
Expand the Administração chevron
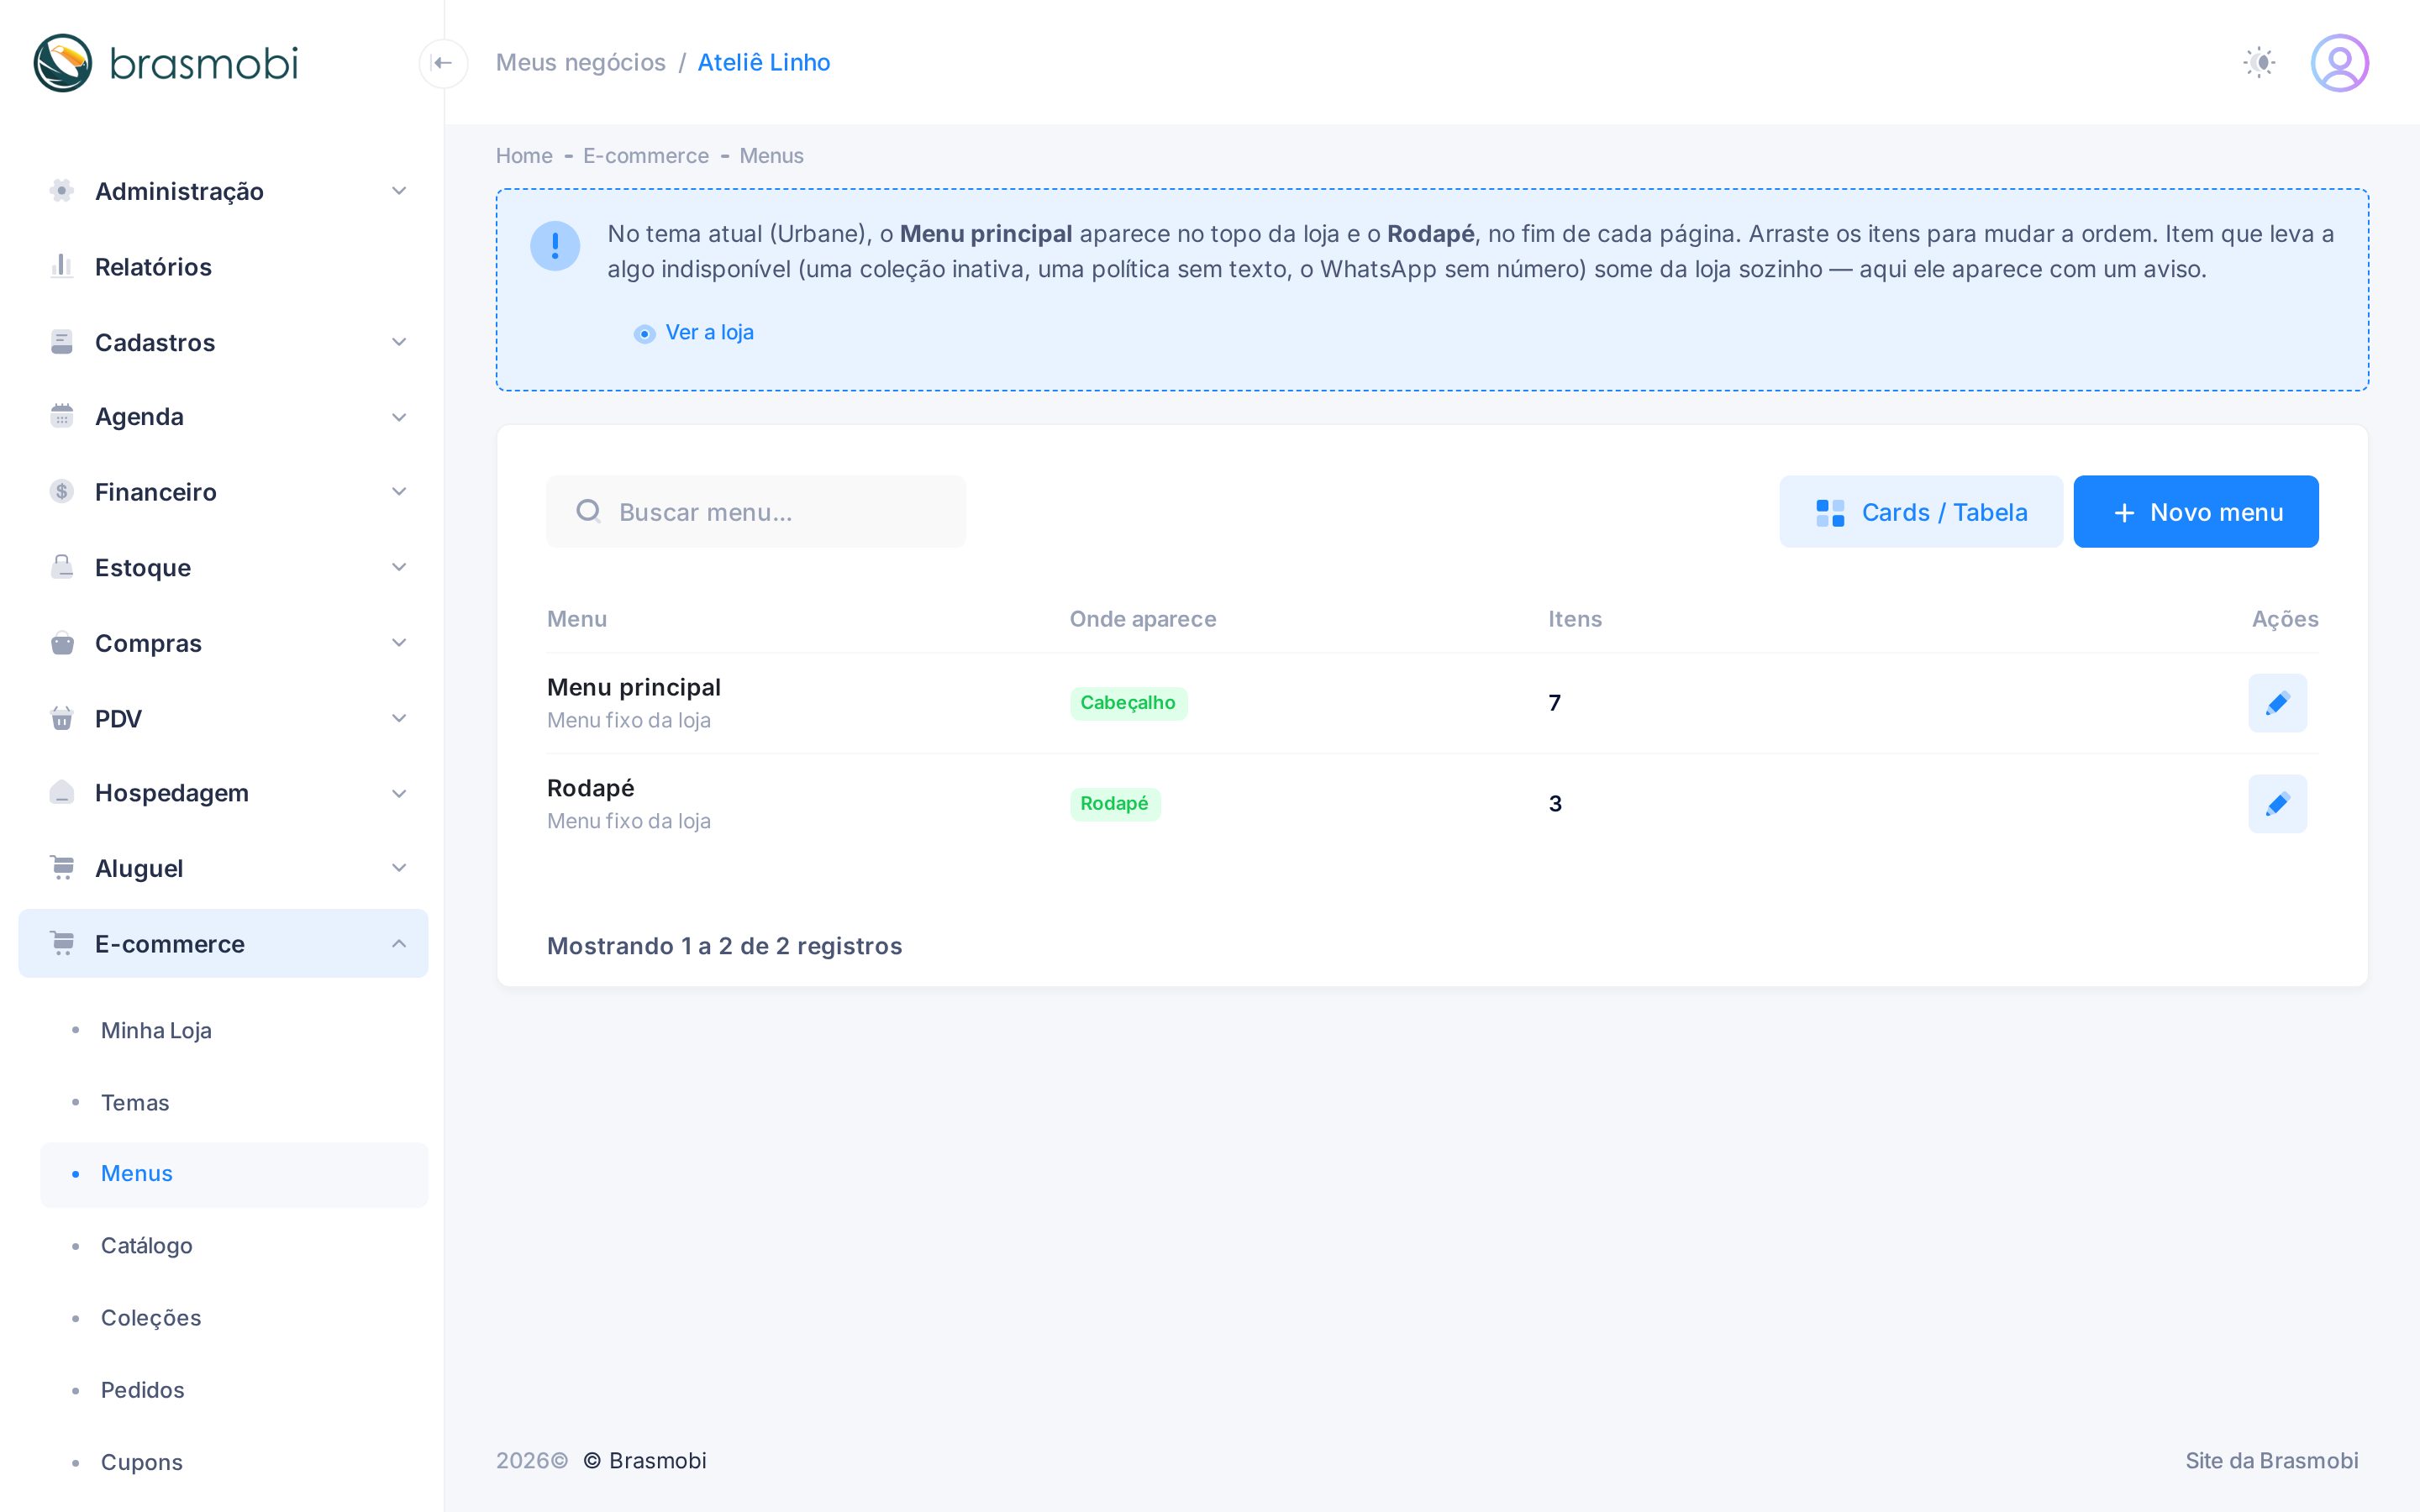coord(399,191)
